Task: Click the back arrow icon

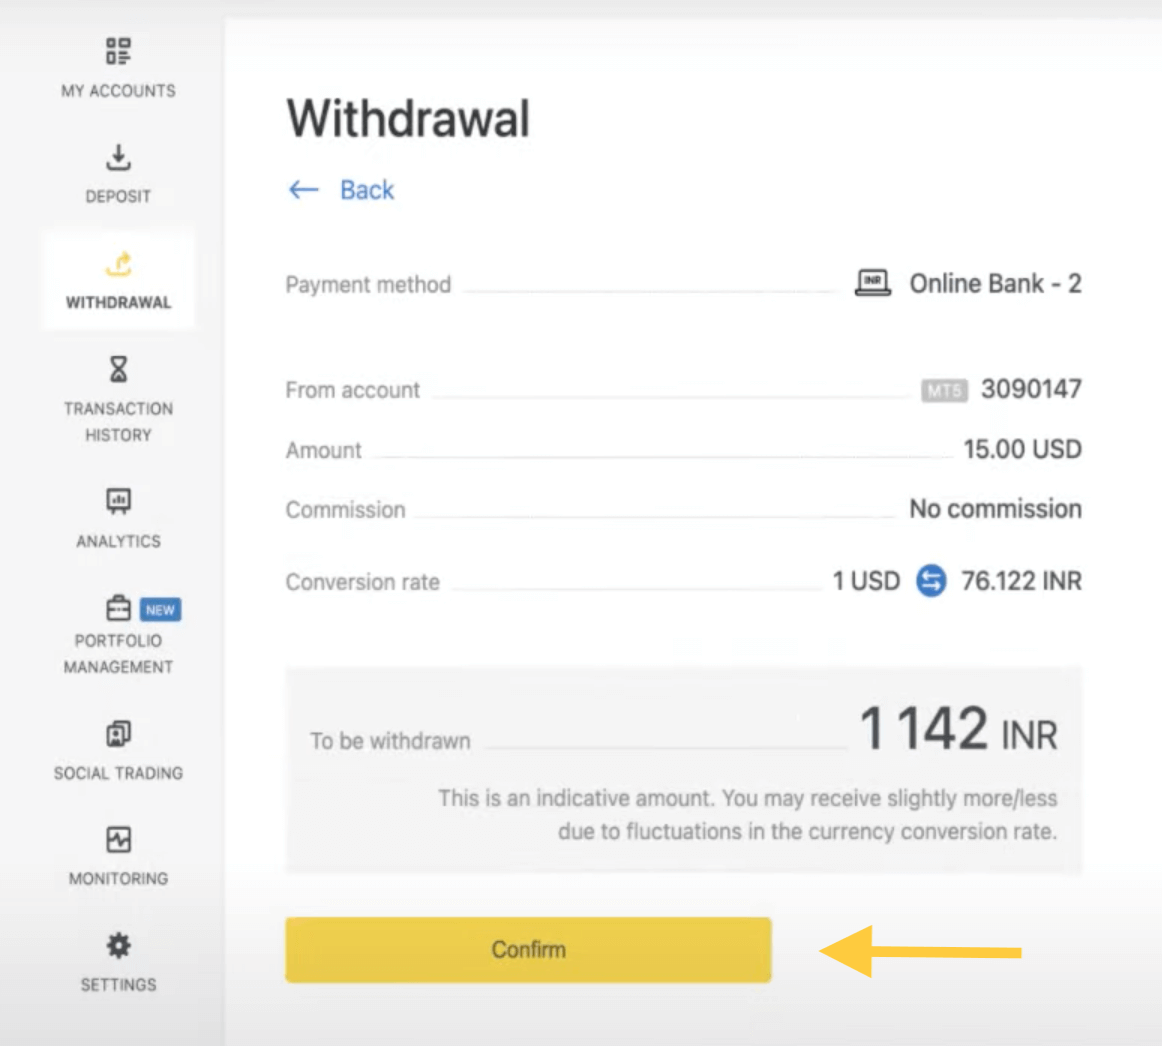Action: tap(303, 190)
